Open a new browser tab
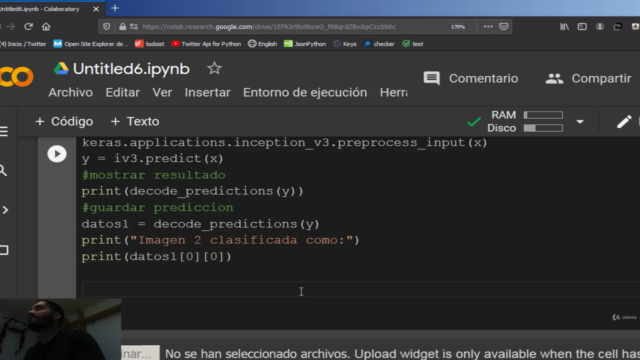640x360 pixels. click(115, 8)
